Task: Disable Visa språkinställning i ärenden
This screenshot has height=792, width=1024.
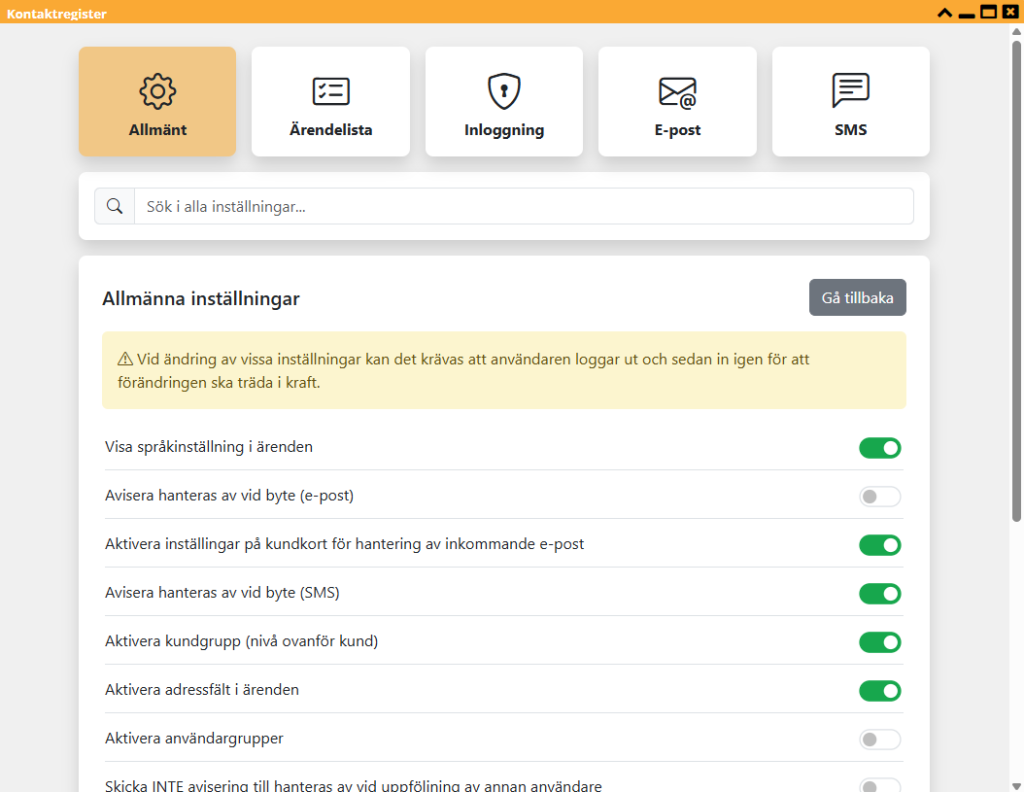Action: (x=880, y=448)
